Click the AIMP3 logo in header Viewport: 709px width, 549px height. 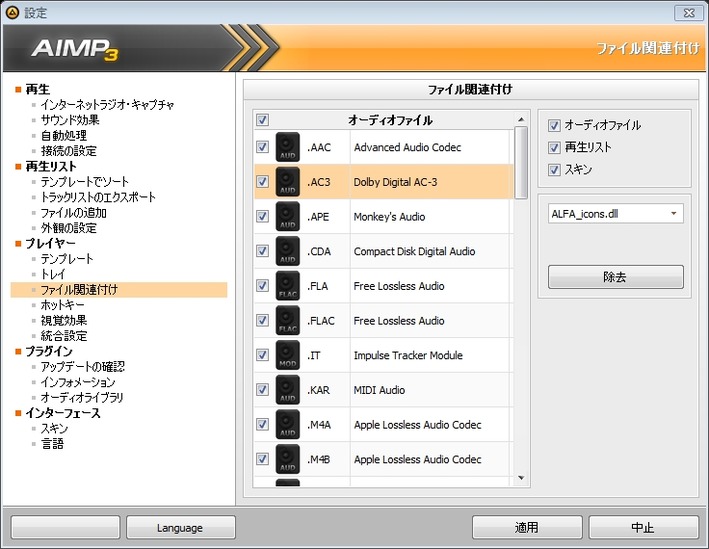coord(75,49)
